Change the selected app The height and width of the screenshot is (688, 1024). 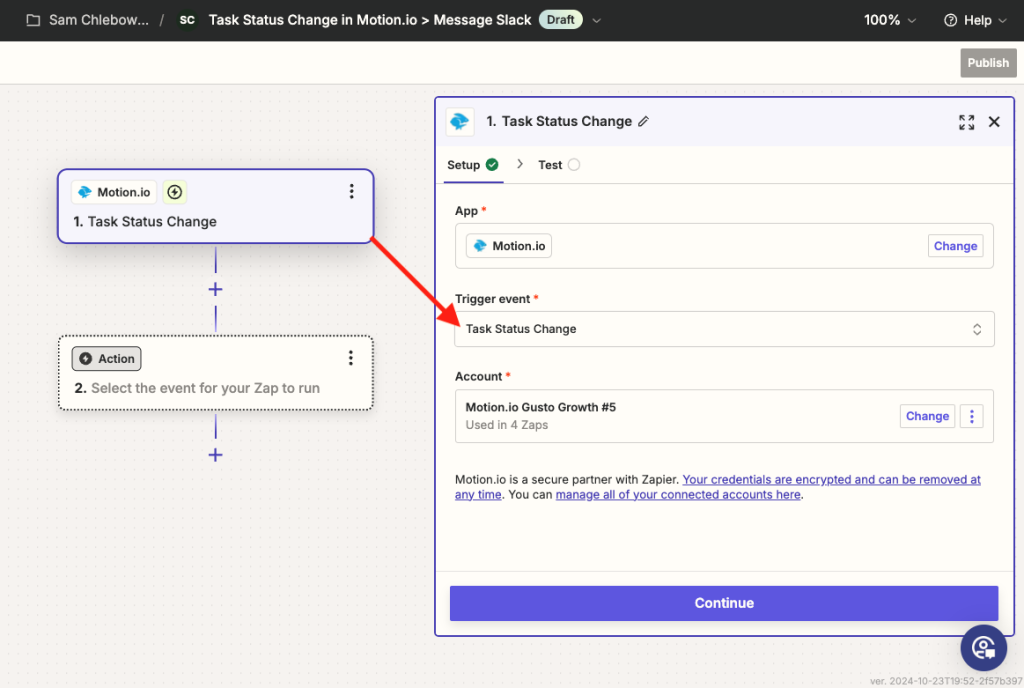pos(955,246)
